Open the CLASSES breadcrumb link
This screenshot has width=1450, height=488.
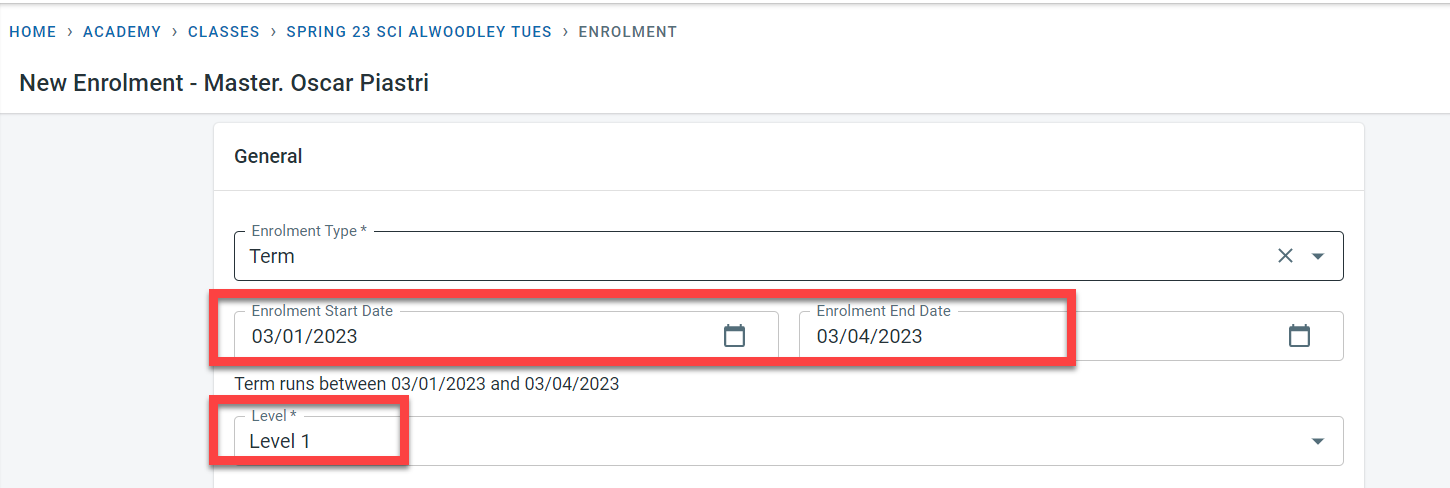pyautogui.click(x=224, y=32)
